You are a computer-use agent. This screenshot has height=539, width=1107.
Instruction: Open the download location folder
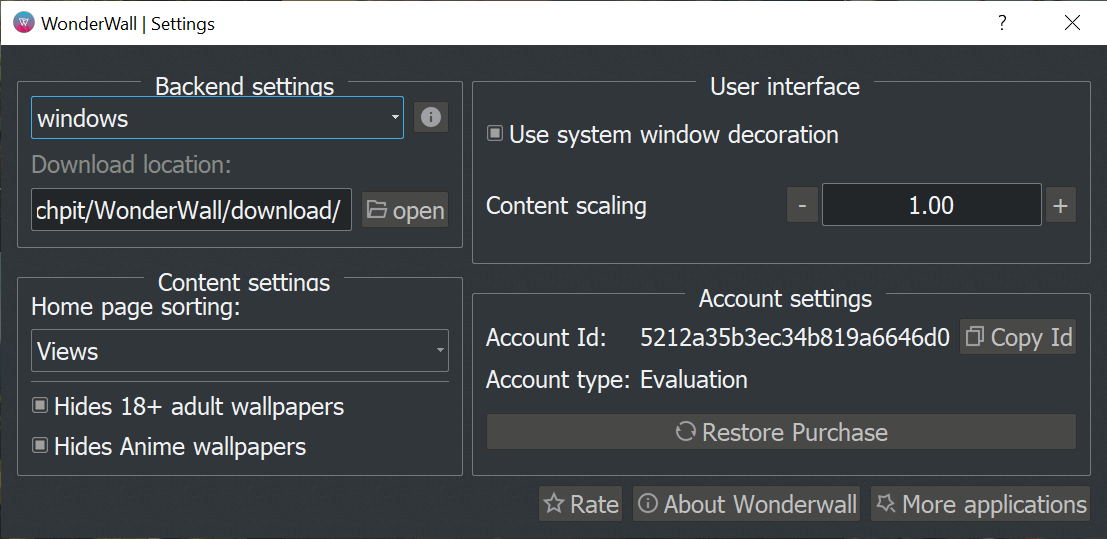[x=405, y=210]
